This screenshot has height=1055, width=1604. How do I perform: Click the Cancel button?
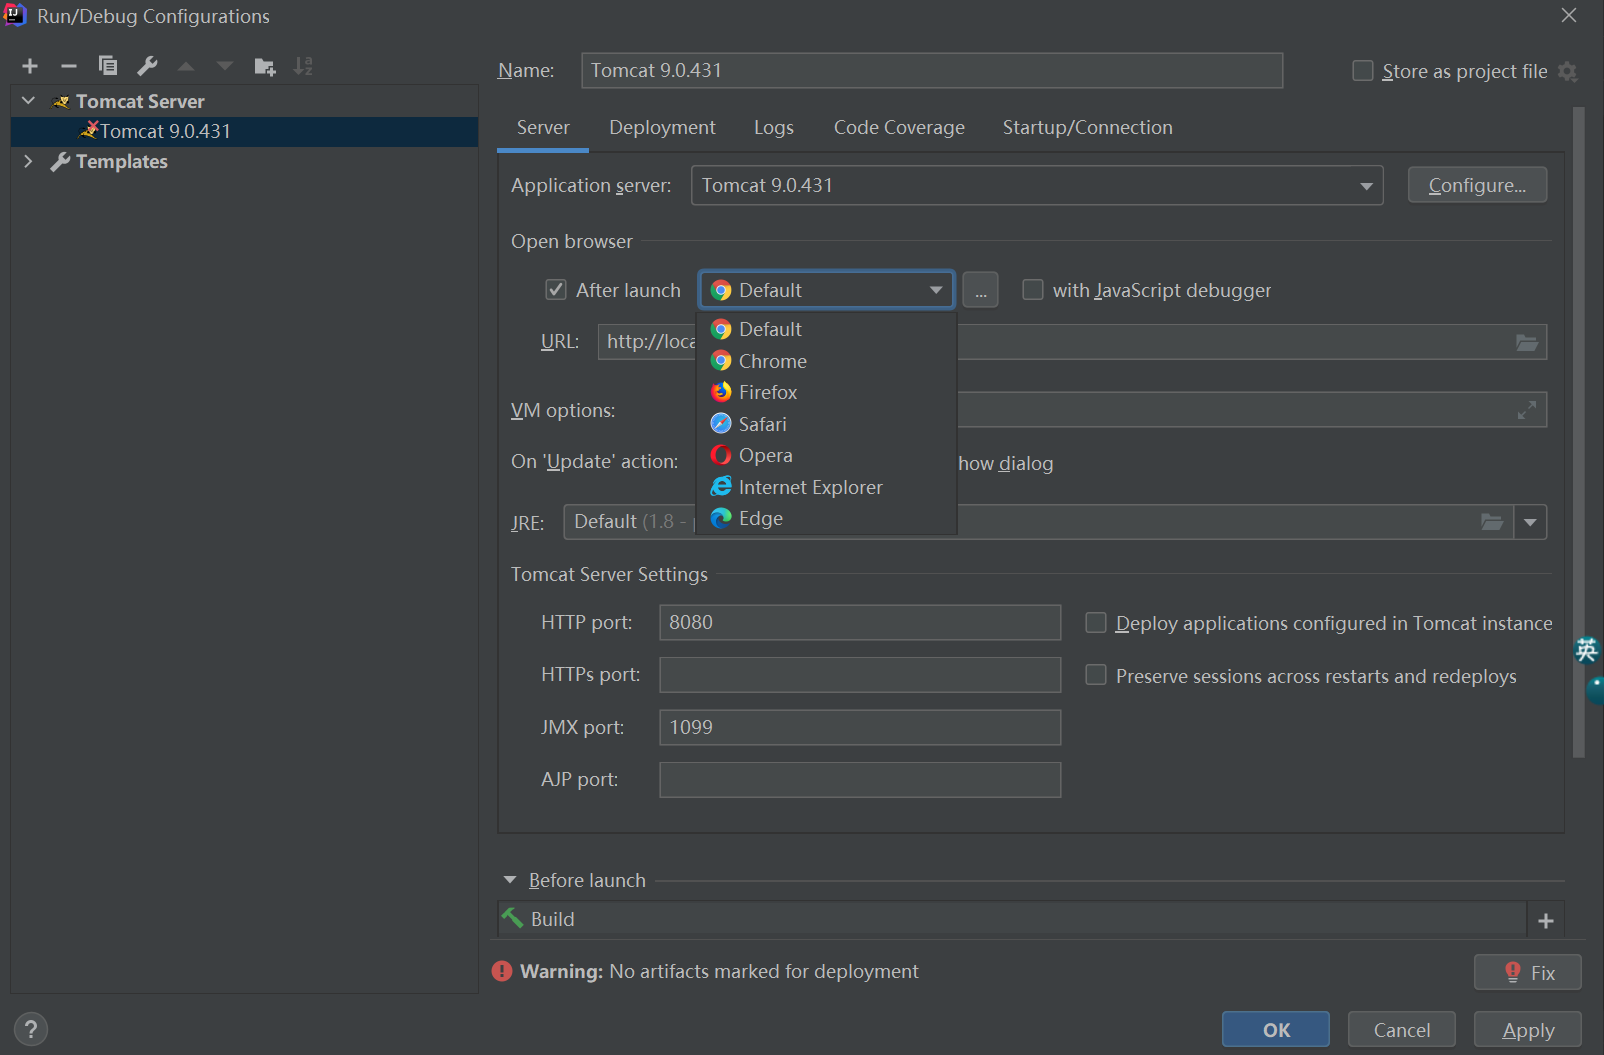pyautogui.click(x=1402, y=1030)
